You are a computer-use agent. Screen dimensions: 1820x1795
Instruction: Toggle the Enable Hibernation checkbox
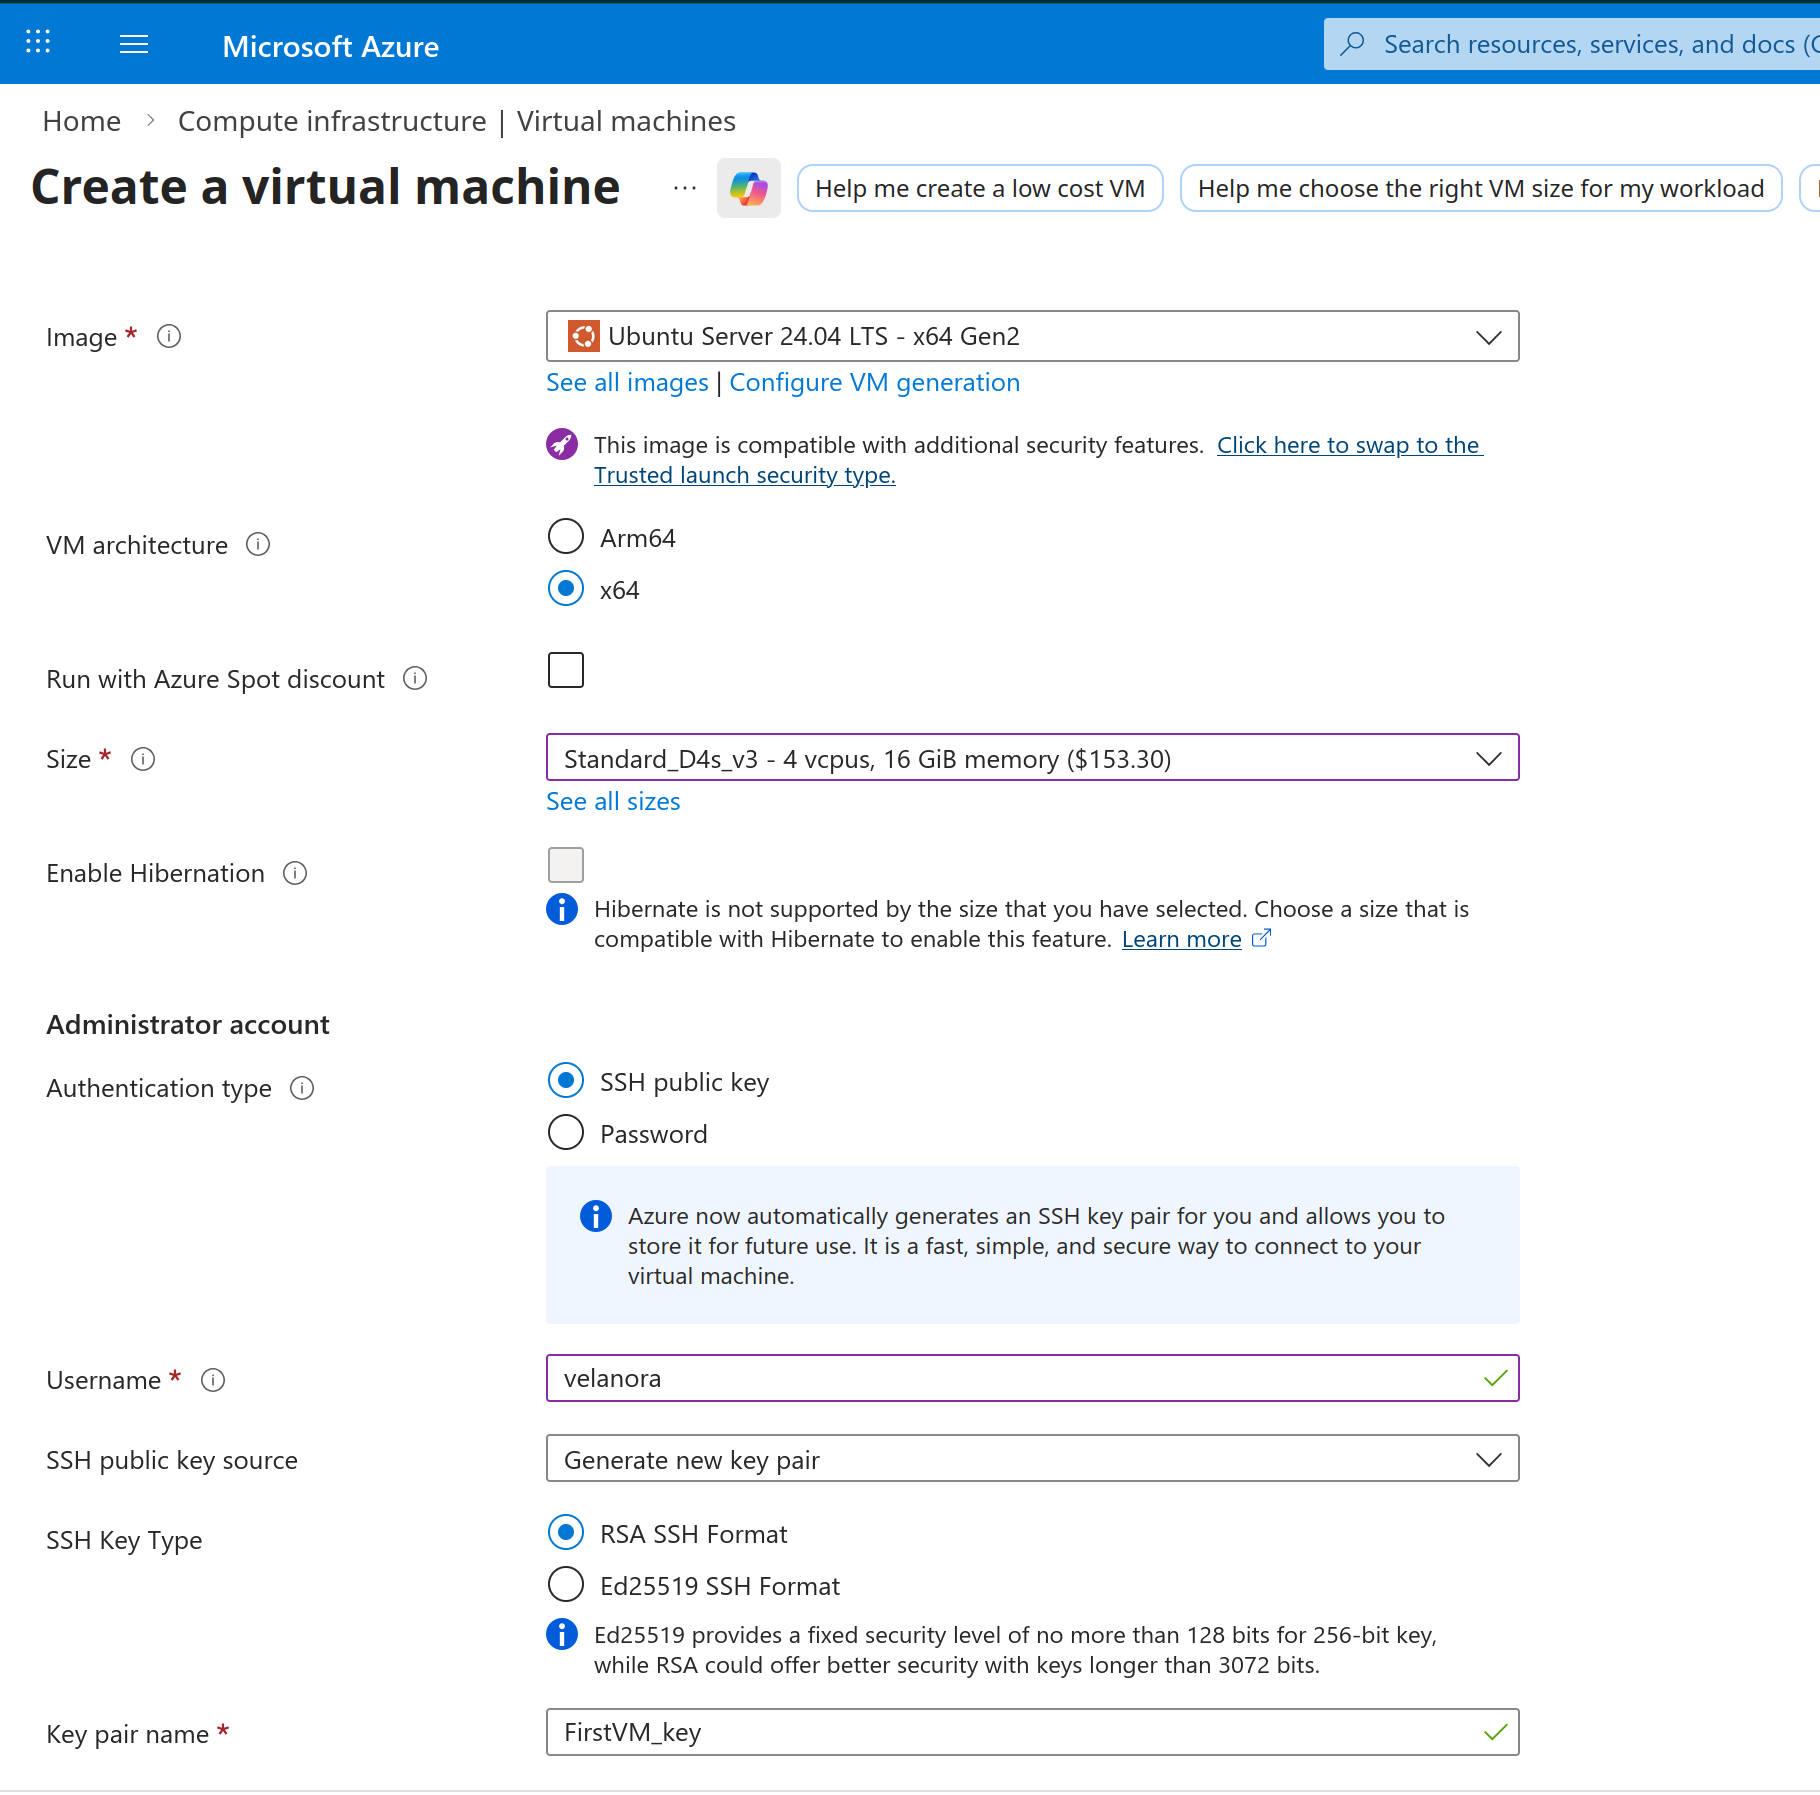click(x=566, y=865)
